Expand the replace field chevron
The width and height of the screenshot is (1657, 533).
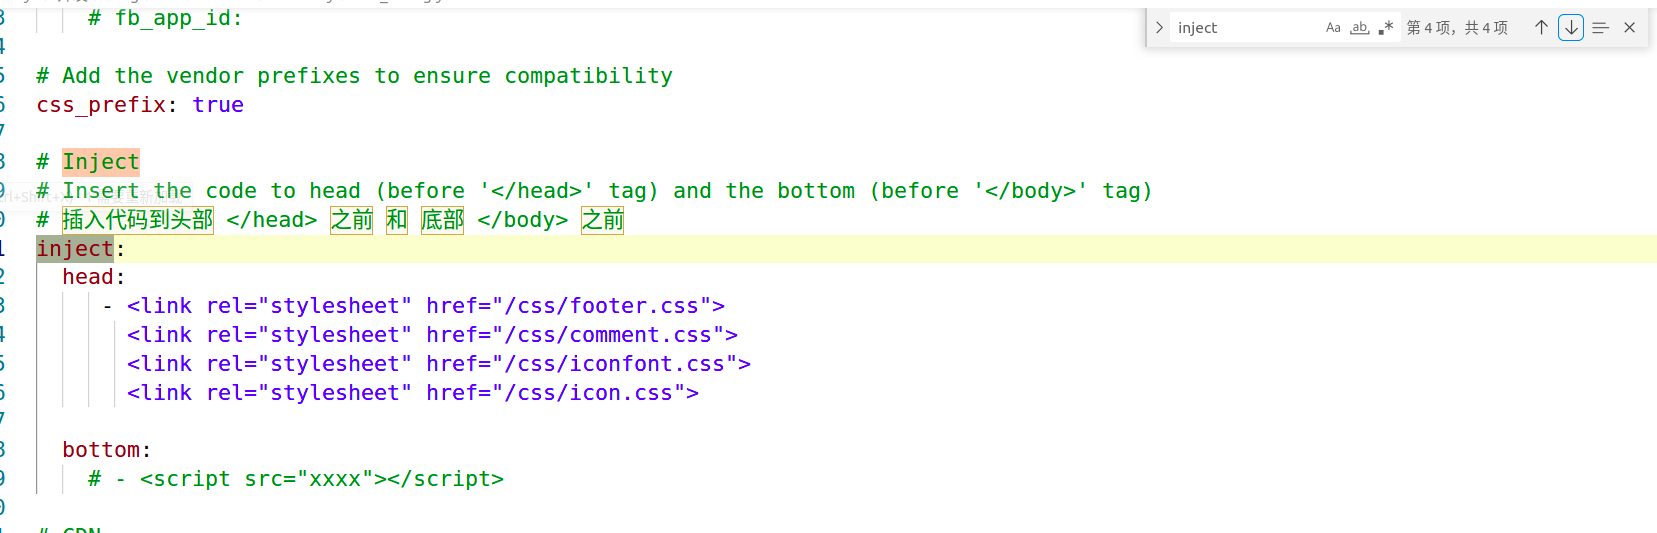[1159, 28]
